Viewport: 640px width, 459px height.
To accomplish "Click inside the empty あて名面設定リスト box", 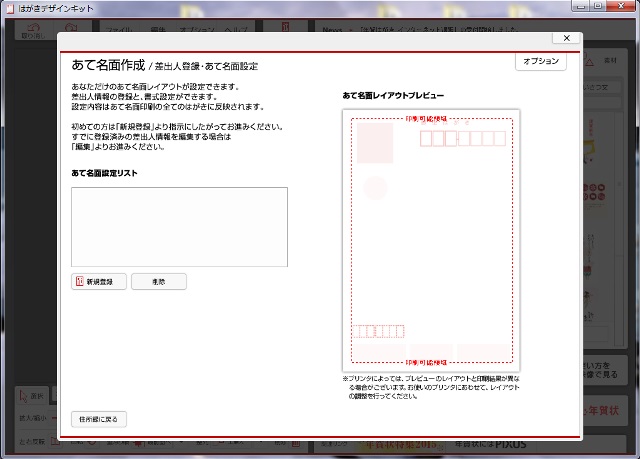I will [179, 226].
